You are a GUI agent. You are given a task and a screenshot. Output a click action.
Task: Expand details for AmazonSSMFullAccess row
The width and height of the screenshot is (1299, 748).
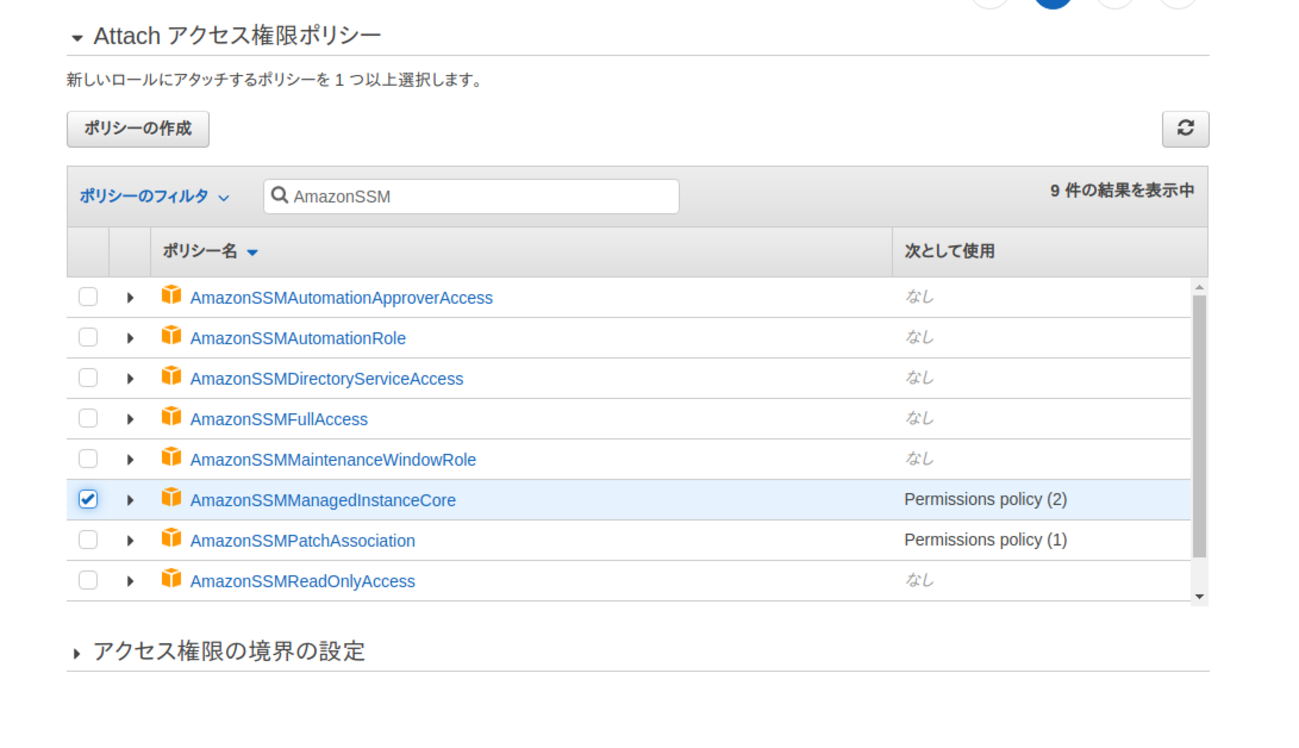(130, 419)
